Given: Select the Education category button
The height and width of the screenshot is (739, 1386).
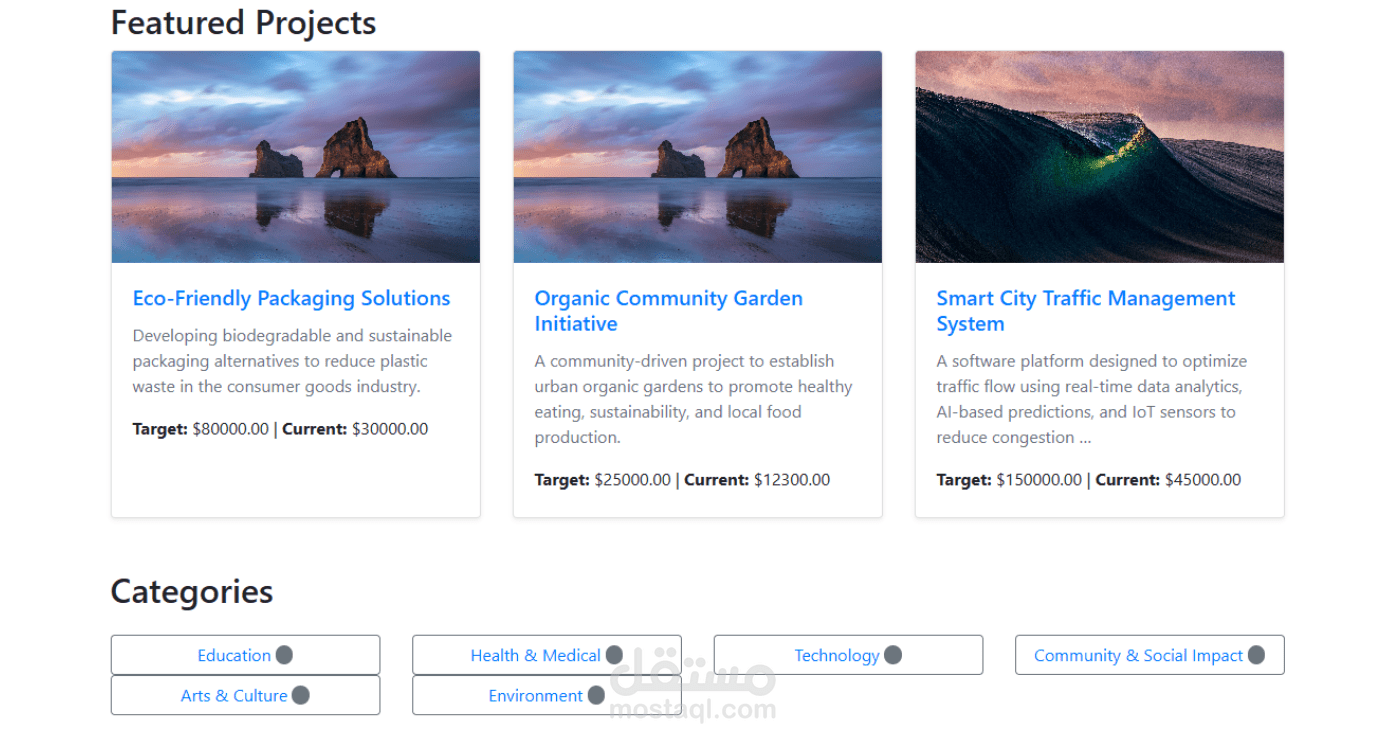Looking at the screenshot, I should tap(245, 655).
